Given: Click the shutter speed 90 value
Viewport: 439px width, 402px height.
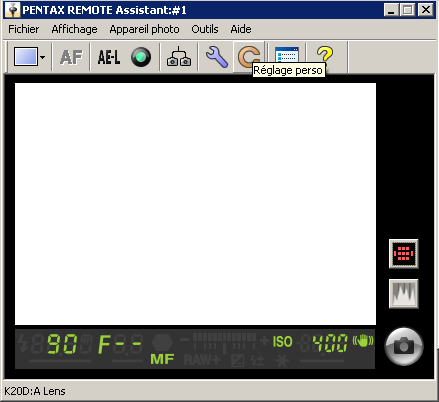Looking at the screenshot, I should pos(62,344).
